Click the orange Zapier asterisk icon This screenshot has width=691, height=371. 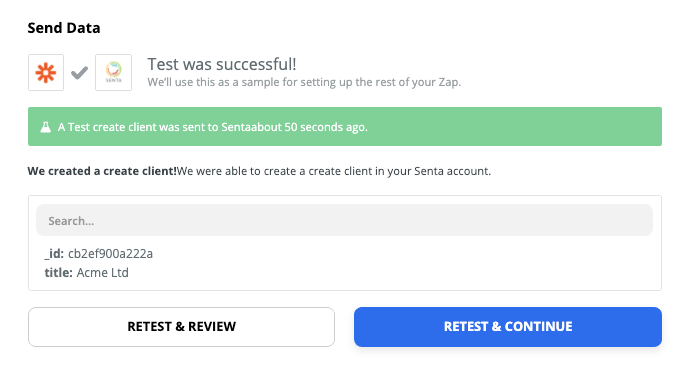tap(46, 73)
